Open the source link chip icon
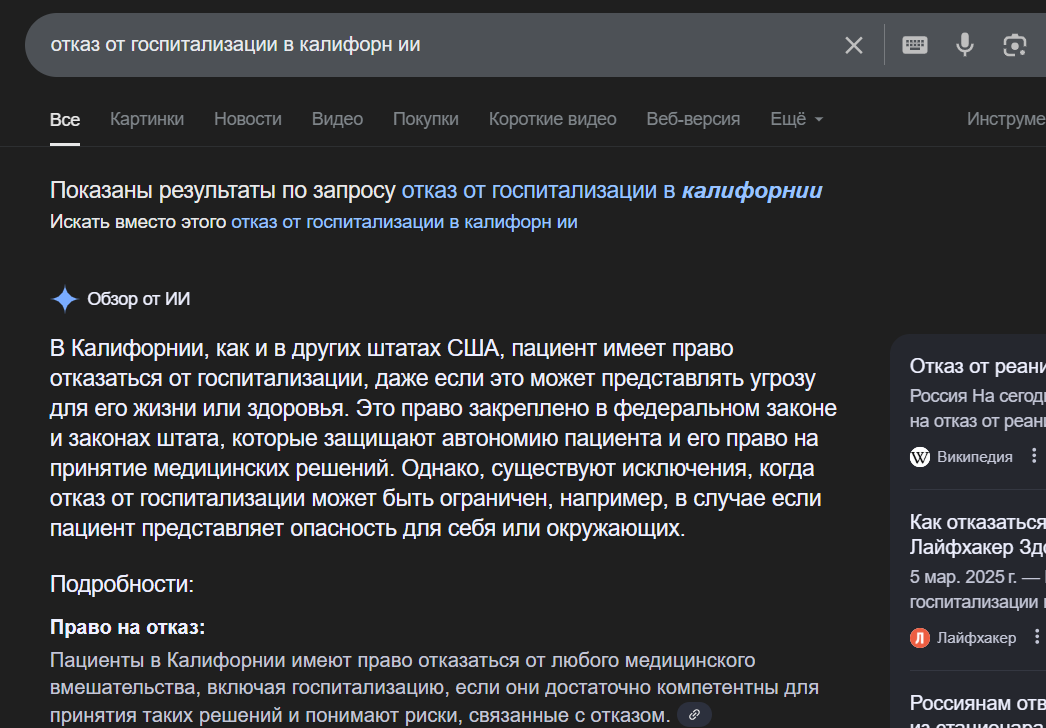This screenshot has width=1046, height=728. (x=694, y=715)
